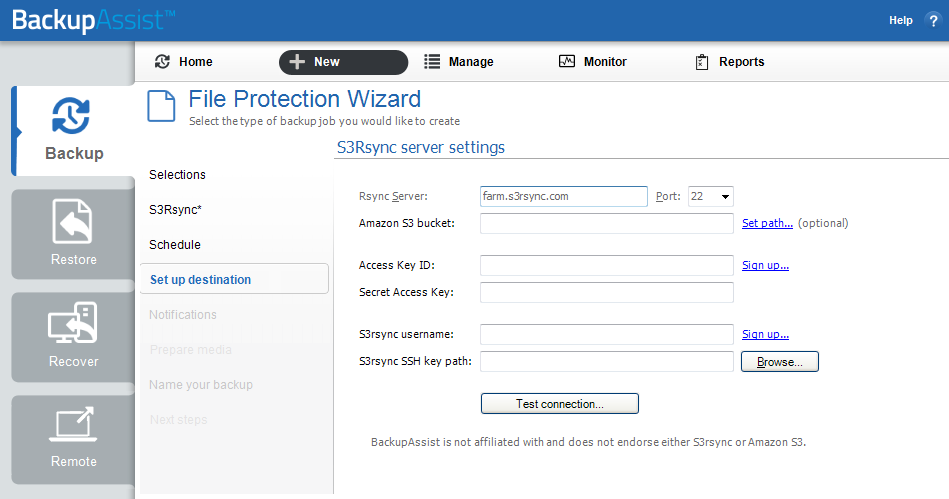Click the BackupAssist logo
949x499 pixels.
(93, 20)
